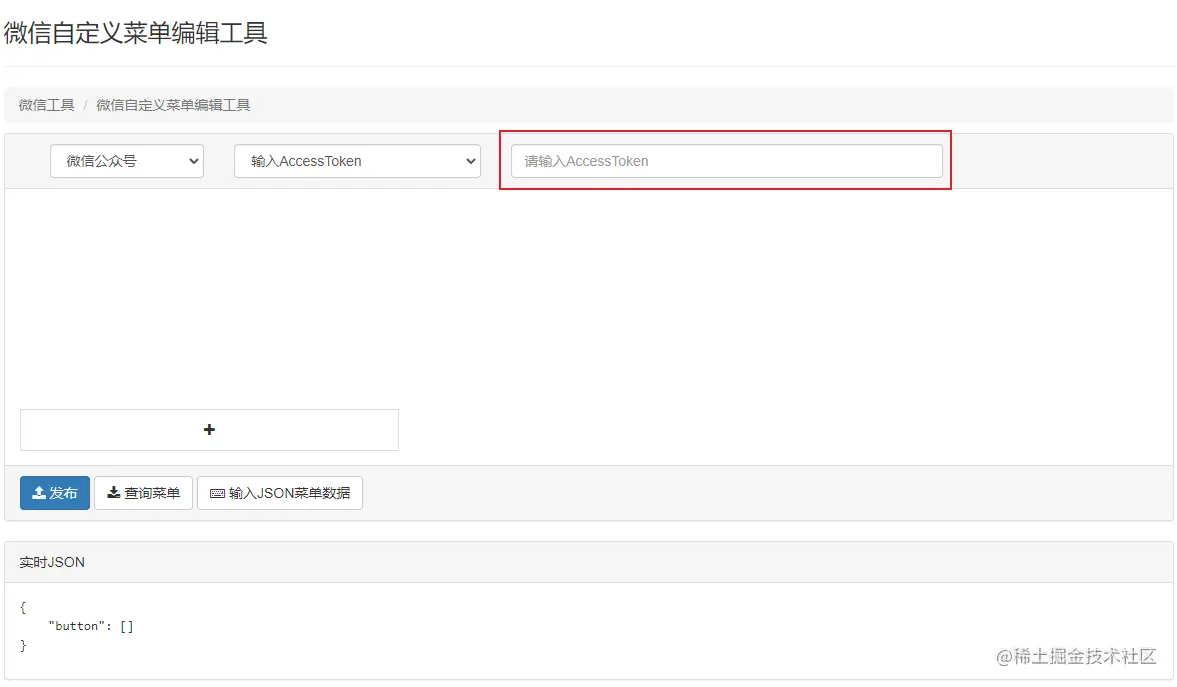The height and width of the screenshot is (687, 1177).
Task: Click the "button": [] JSON line
Action: (91, 626)
